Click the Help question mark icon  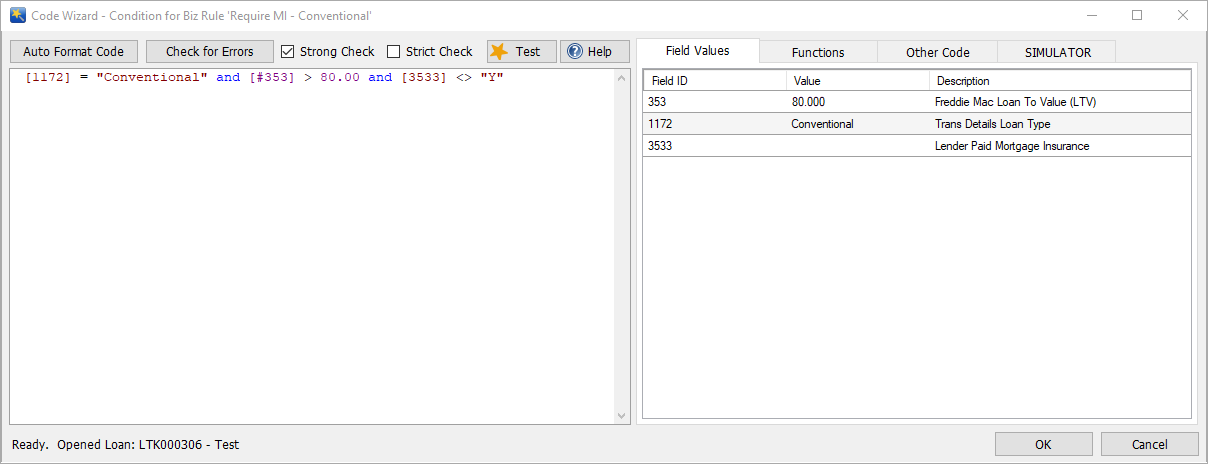(575, 52)
